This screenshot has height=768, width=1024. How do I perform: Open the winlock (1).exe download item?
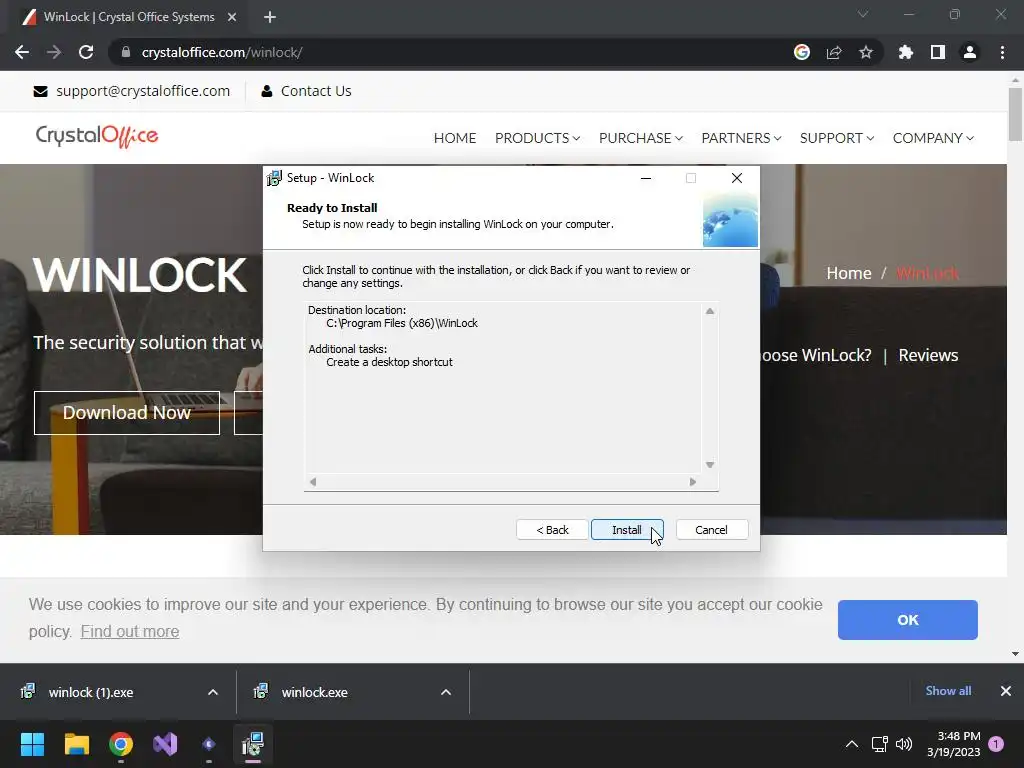pyautogui.click(x=91, y=692)
